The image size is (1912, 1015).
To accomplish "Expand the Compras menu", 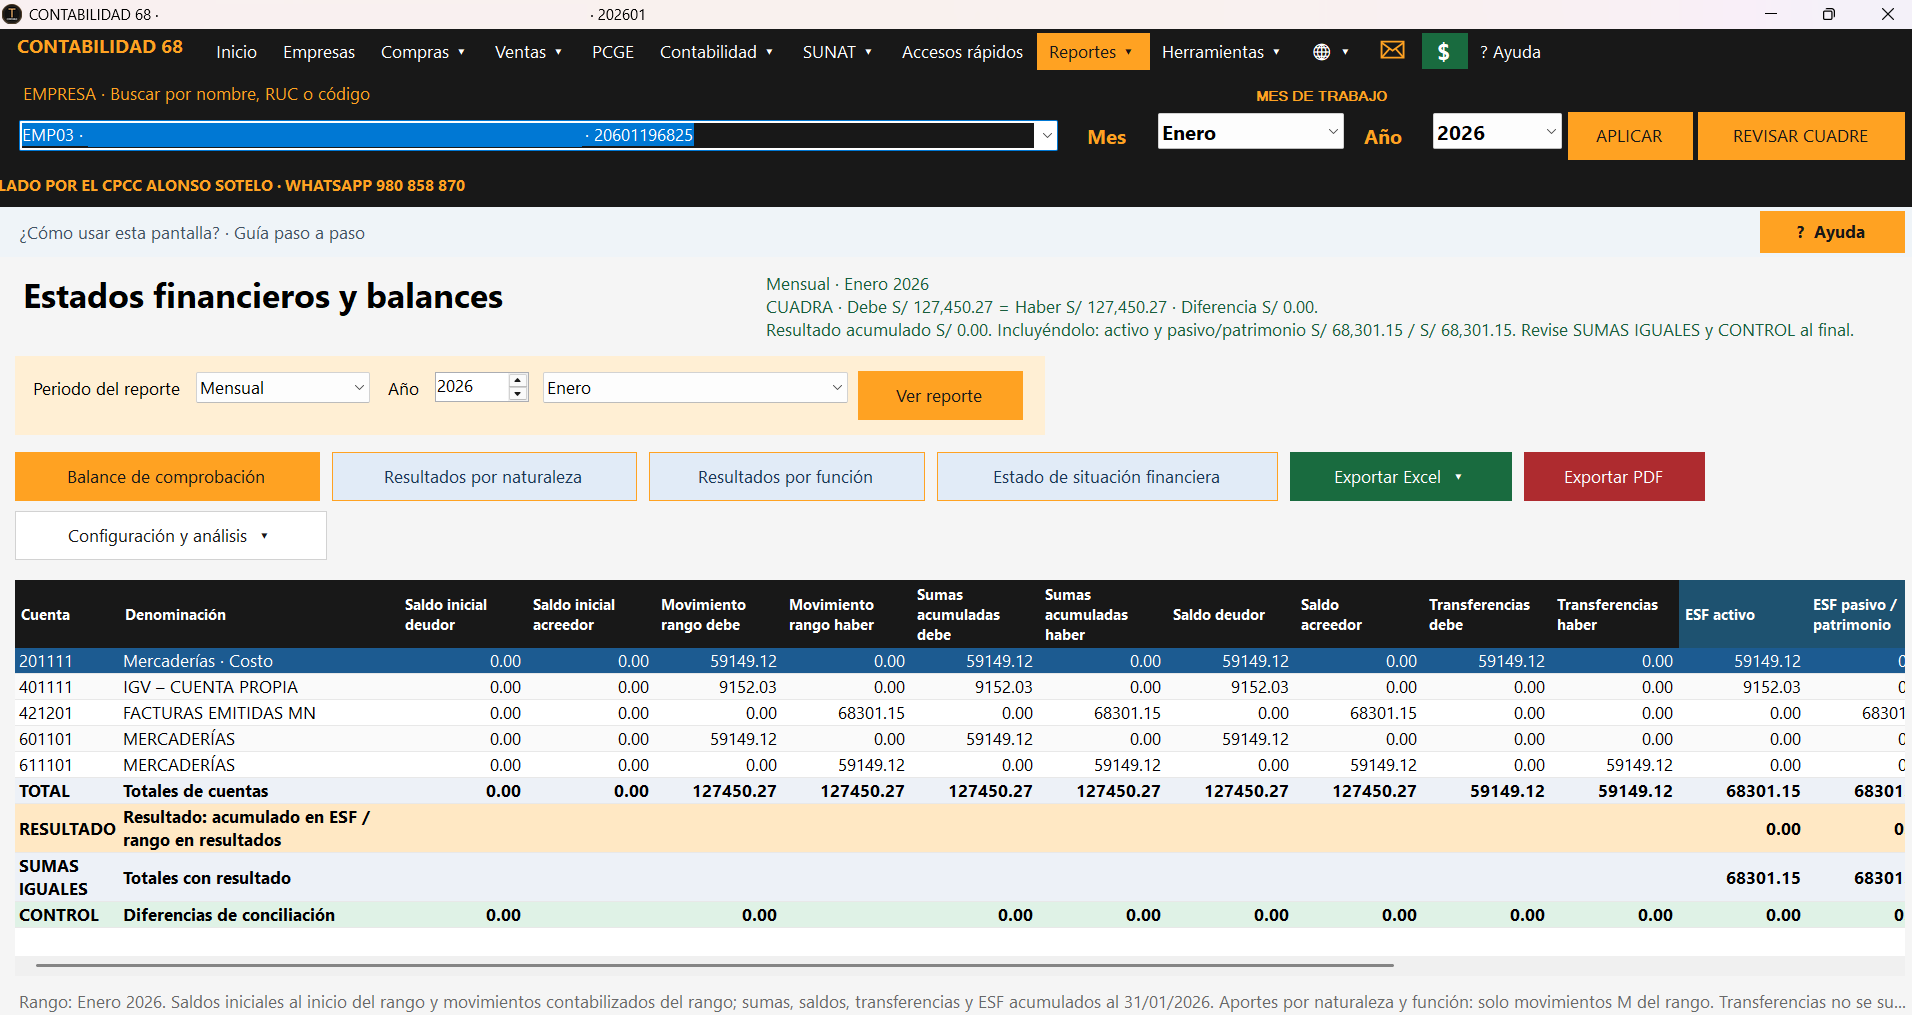I will pos(423,52).
